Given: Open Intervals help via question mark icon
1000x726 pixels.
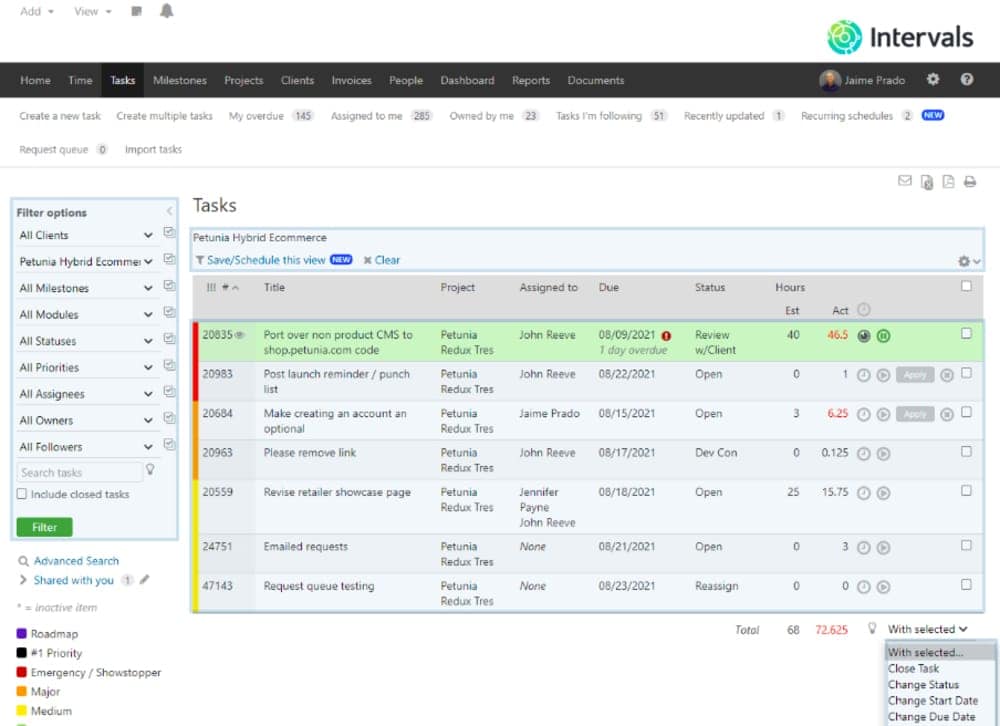Looking at the screenshot, I should pos(967,80).
